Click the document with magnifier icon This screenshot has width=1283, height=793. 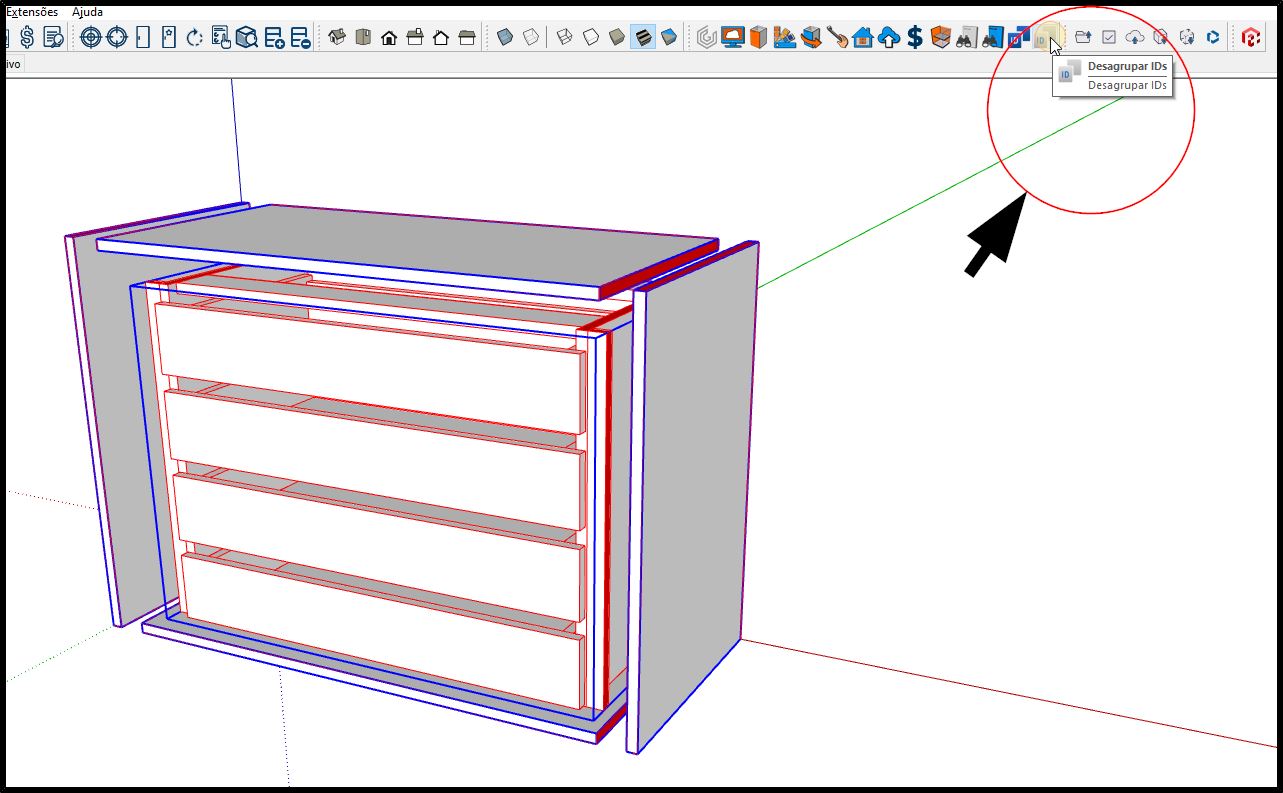click(x=54, y=38)
